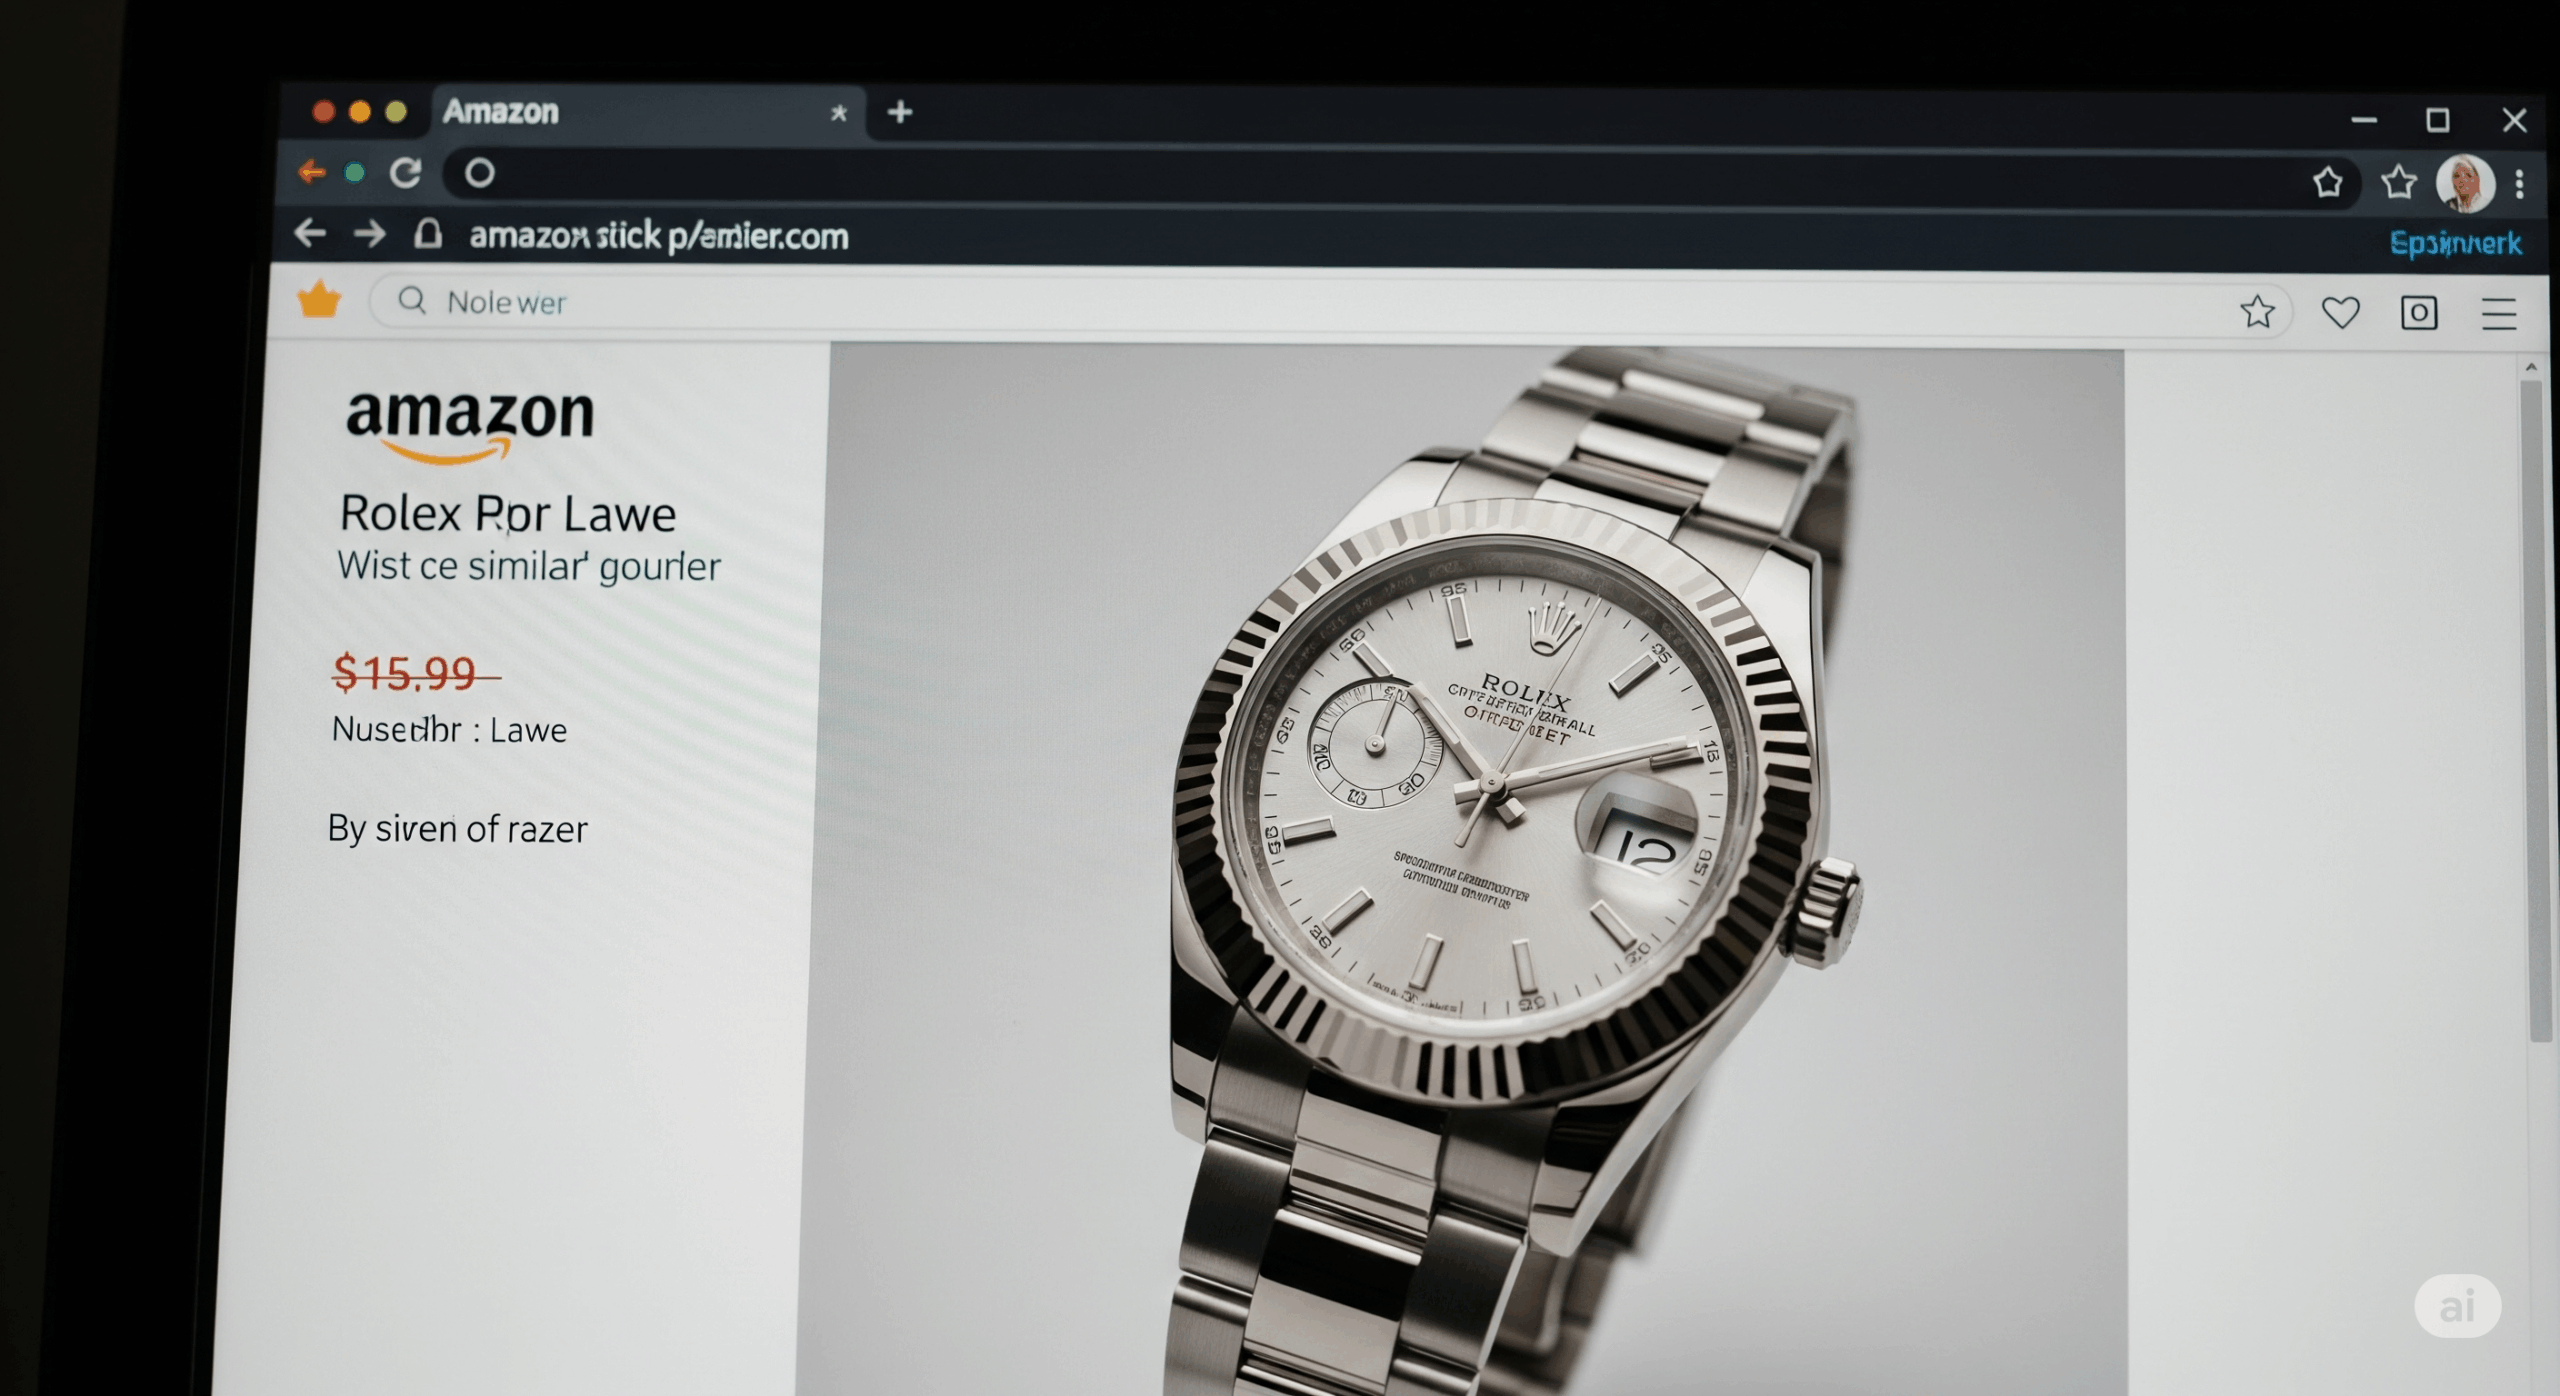Viewport: 2560px width, 1396px height.
Task: Focus the Nole wer search field
Action: pos(1330,304)
